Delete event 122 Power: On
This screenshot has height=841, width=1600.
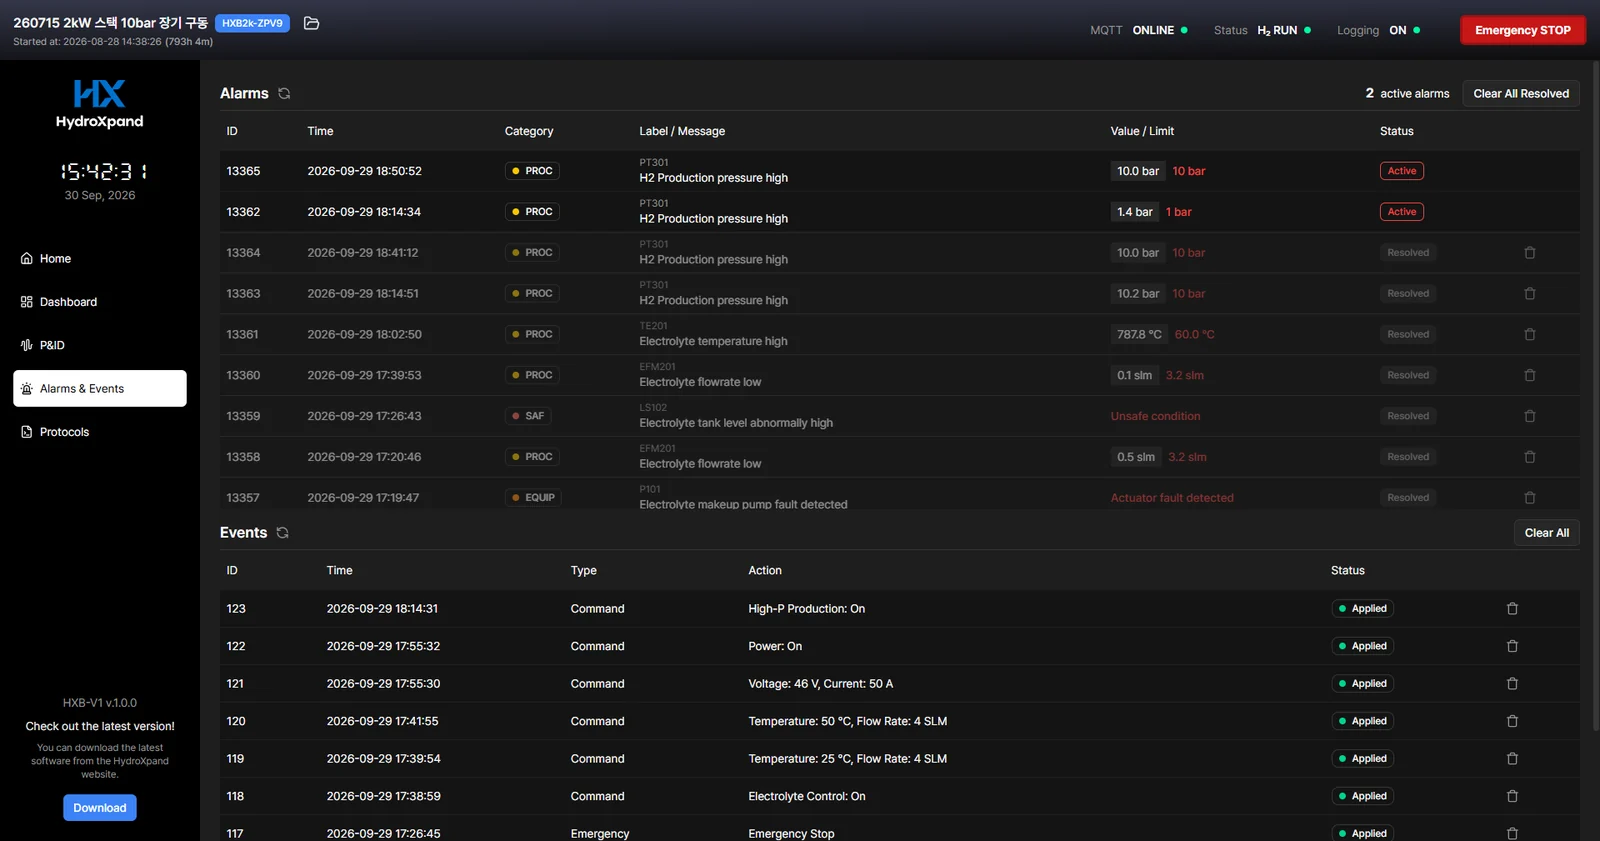coord(1512,646)
